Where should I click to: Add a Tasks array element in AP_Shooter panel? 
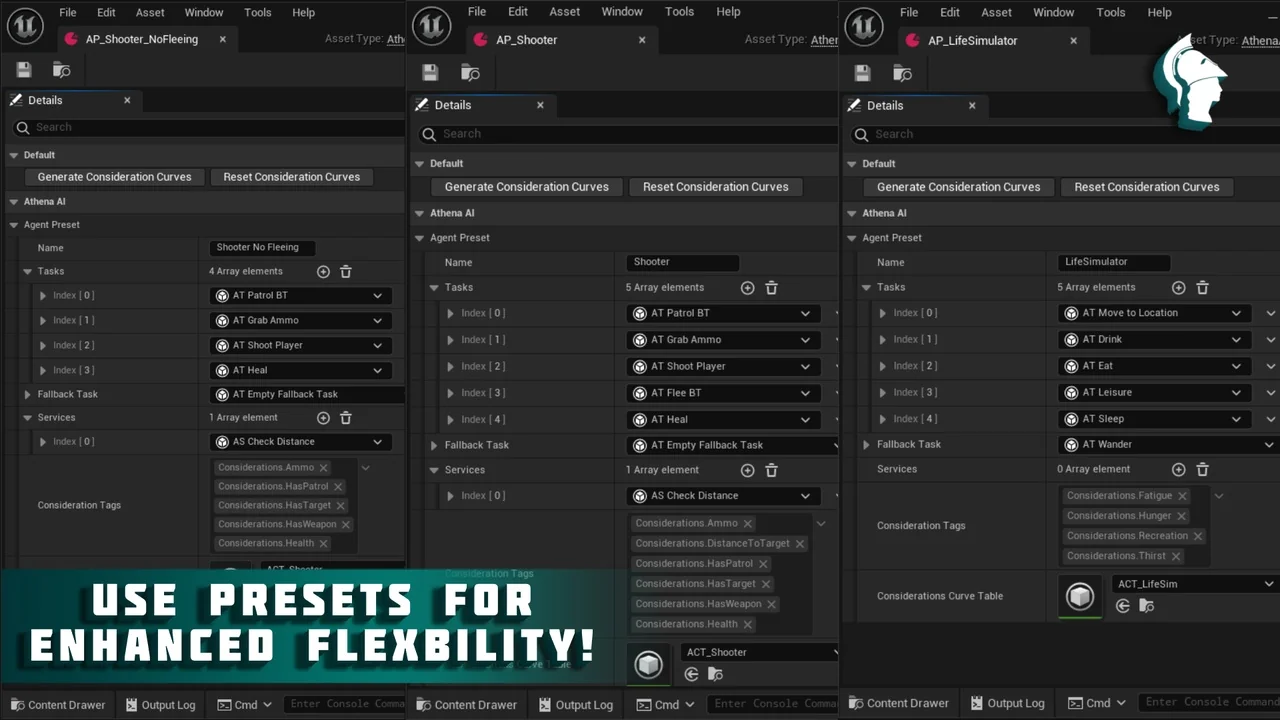[x=747, y=288]
